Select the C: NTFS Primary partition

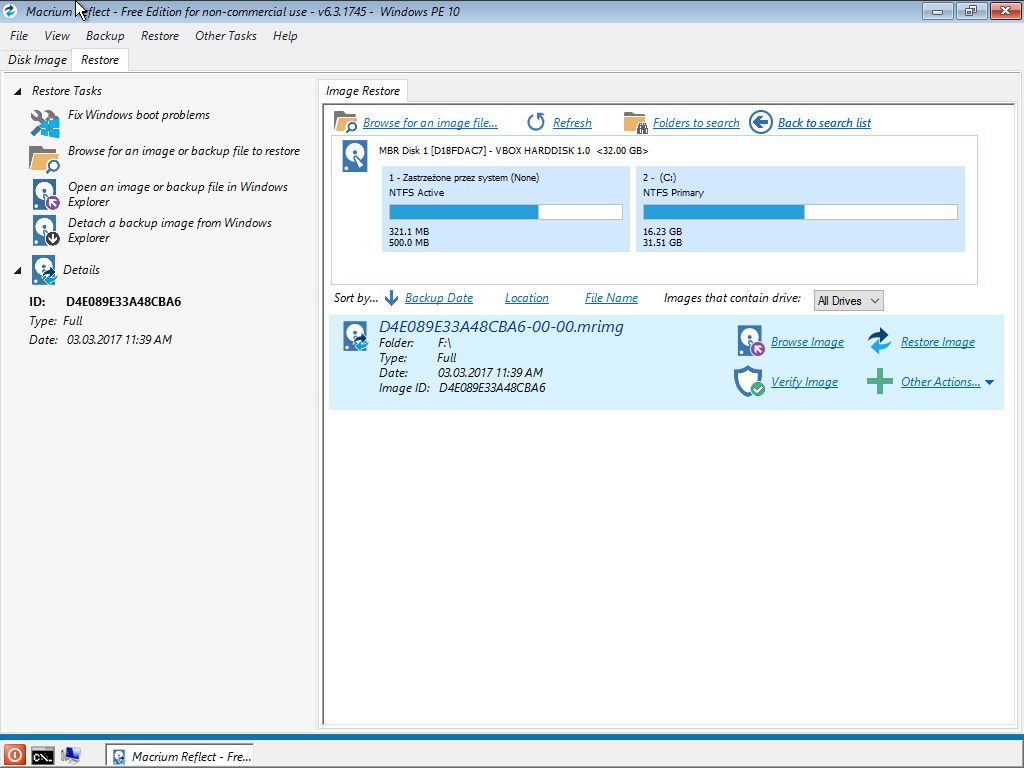(800, 209)
